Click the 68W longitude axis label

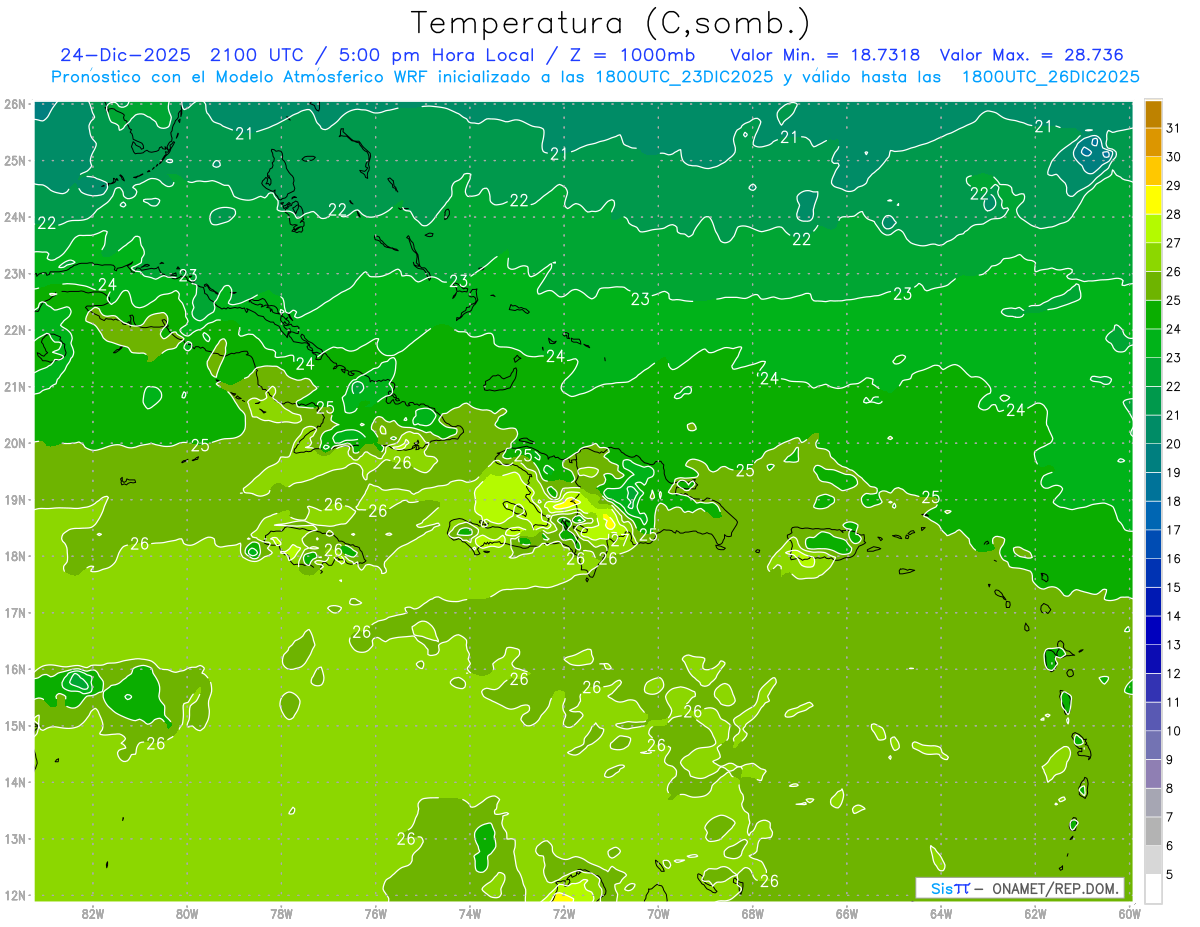click(x=752, y=912)
